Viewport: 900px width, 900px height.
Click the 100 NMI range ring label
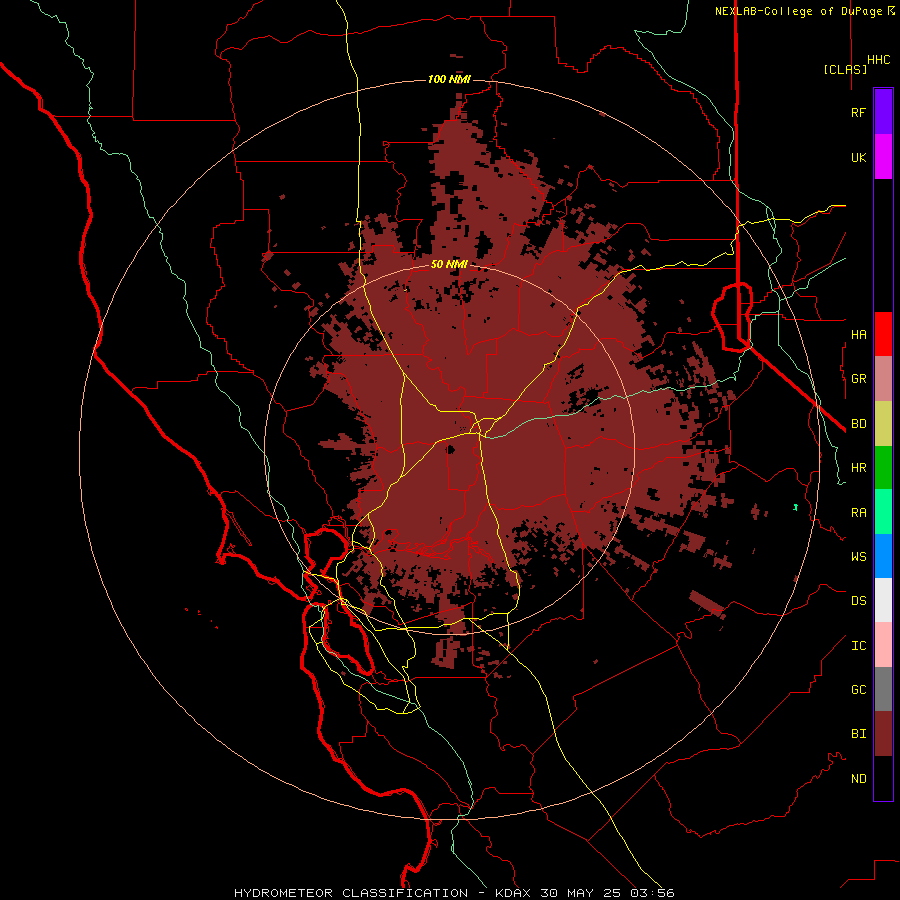(449, 79)
